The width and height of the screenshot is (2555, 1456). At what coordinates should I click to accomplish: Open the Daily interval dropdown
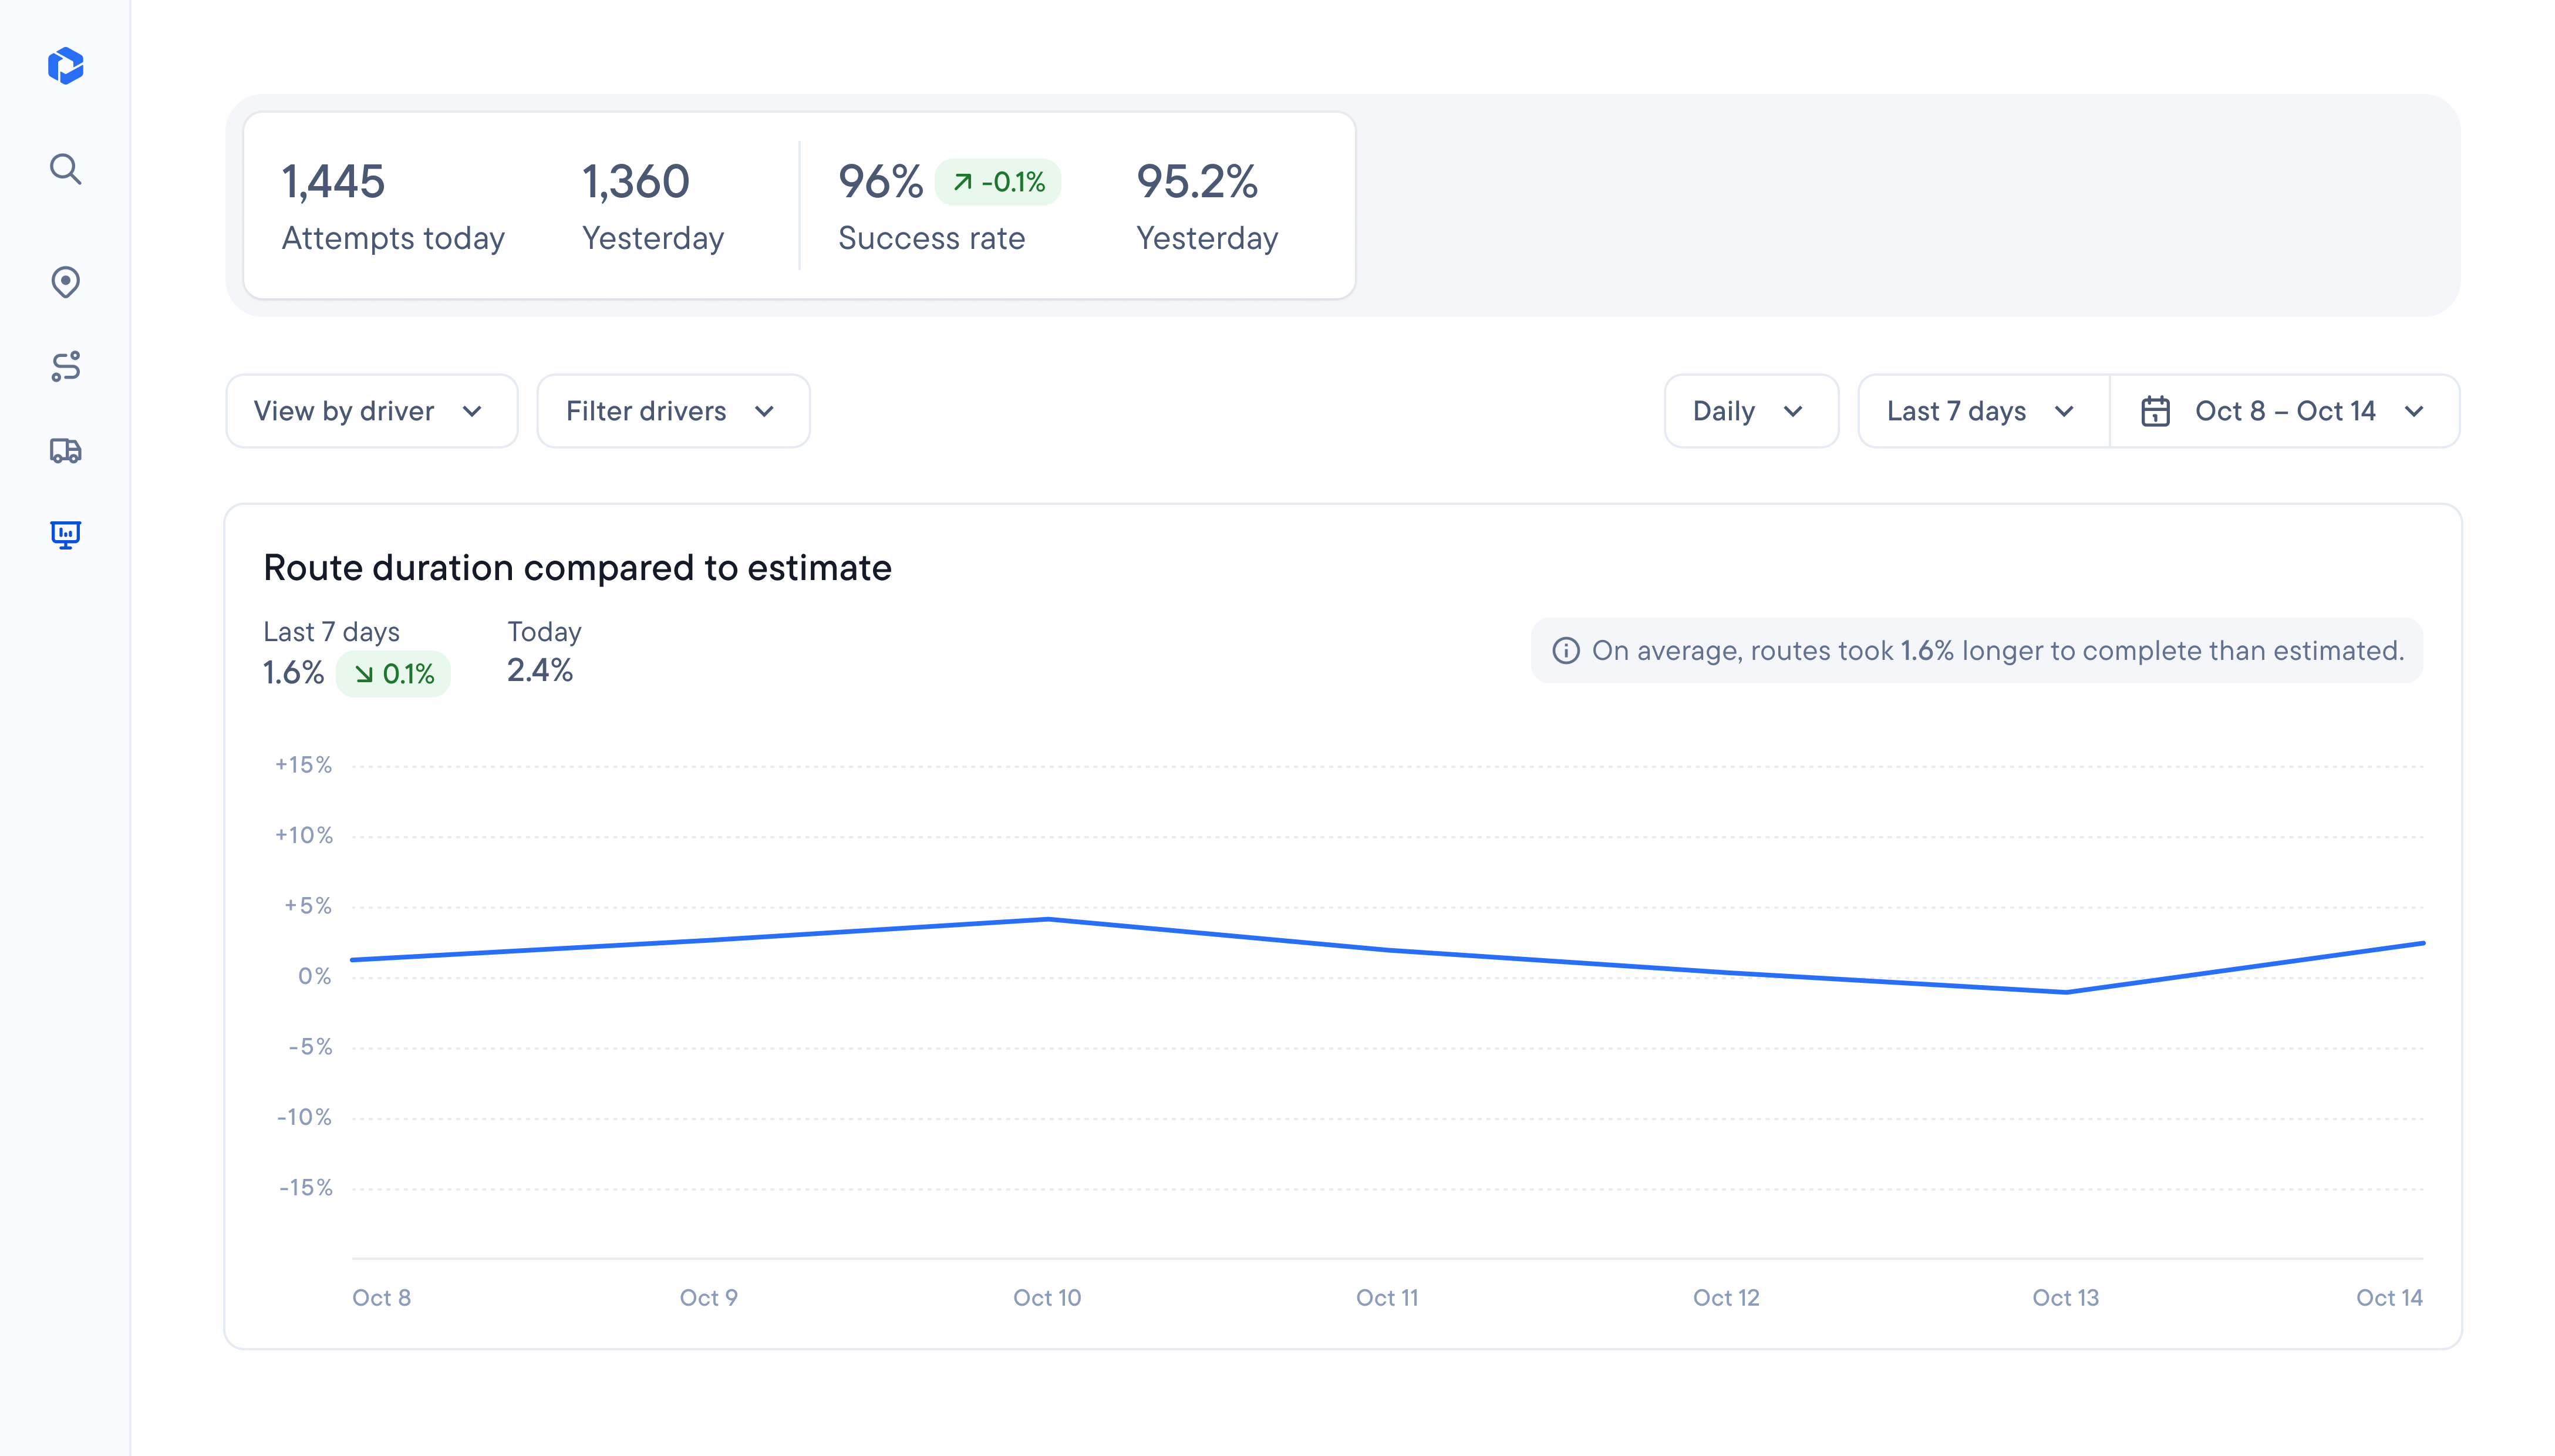[x=1751, y=411]
